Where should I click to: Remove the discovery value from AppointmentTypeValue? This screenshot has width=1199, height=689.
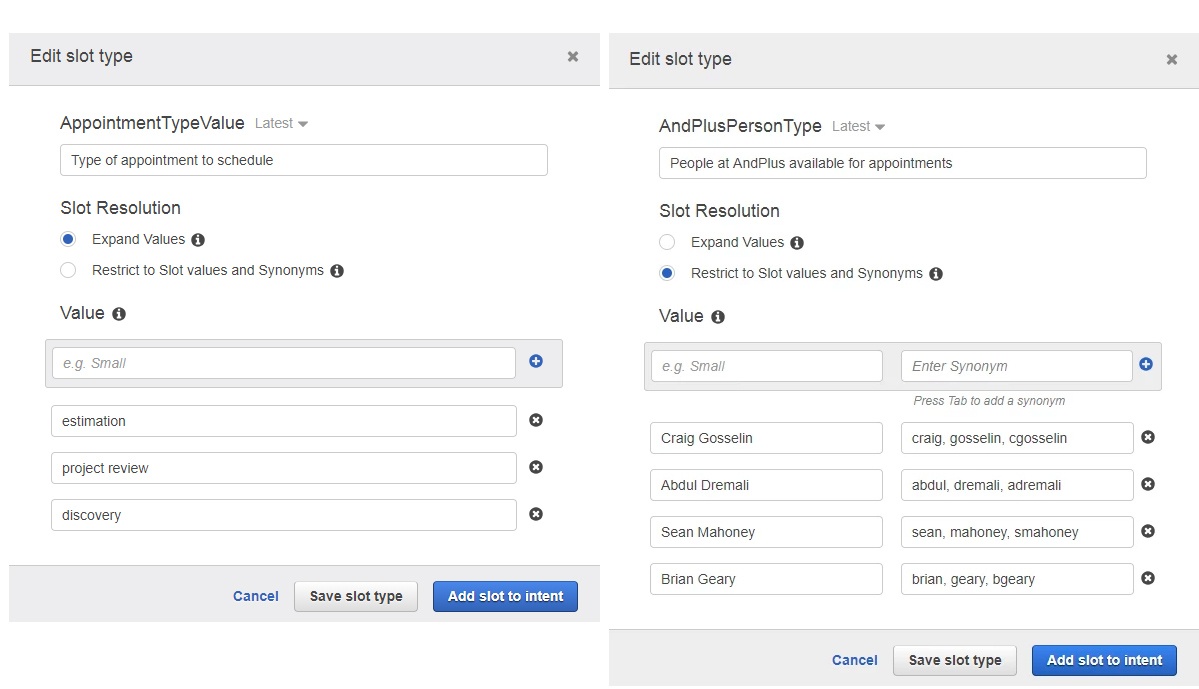click(x=536, y=514)
